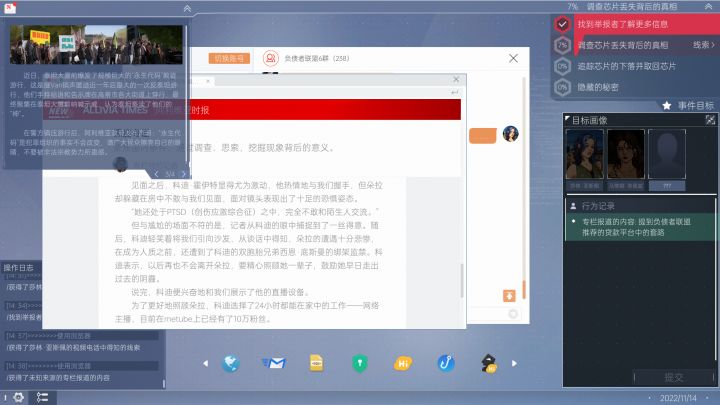Open the green shield password cracker app

pyautogui.click(x=360, y=363)
